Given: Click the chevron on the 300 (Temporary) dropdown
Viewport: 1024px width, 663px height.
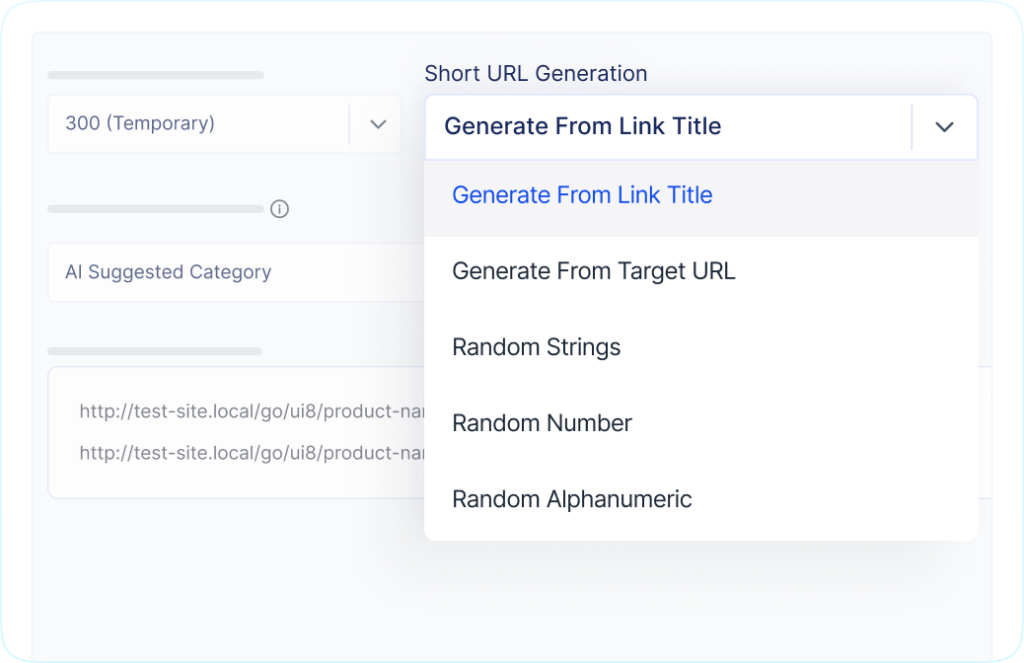Looking at the screenshot, I should point(377,124).
